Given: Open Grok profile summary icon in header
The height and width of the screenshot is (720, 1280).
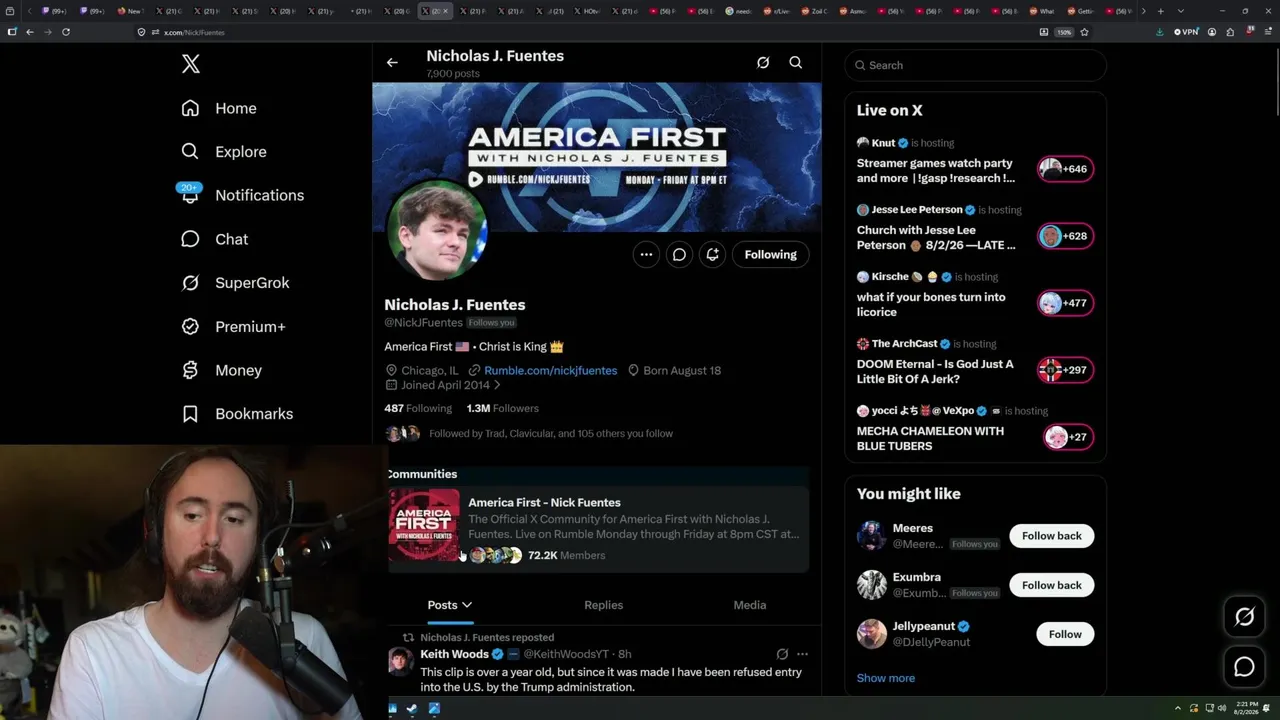Looking at the screenshot, I should click(x=763, y=63).
